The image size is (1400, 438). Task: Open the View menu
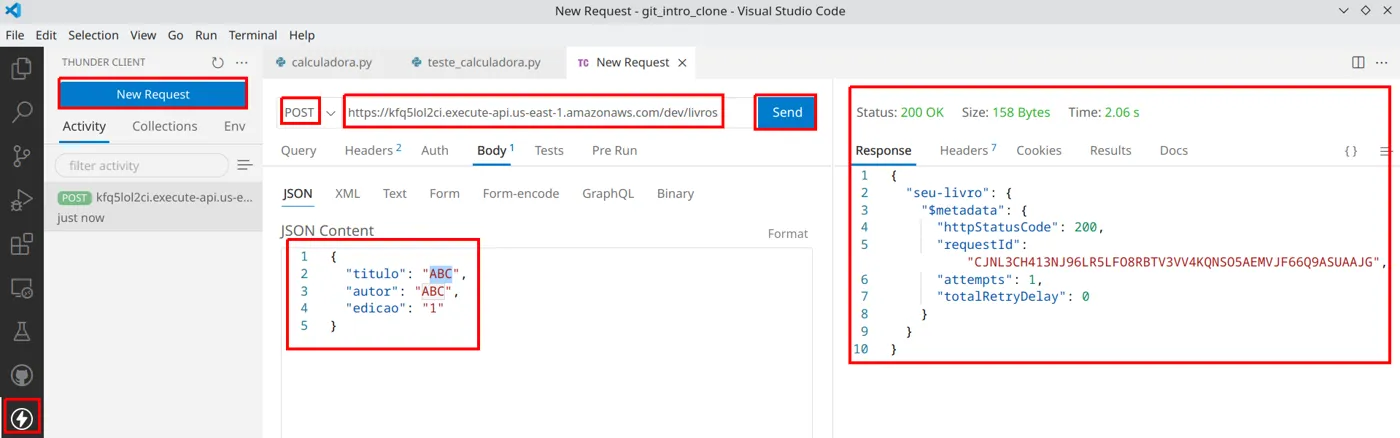(143, 35)
